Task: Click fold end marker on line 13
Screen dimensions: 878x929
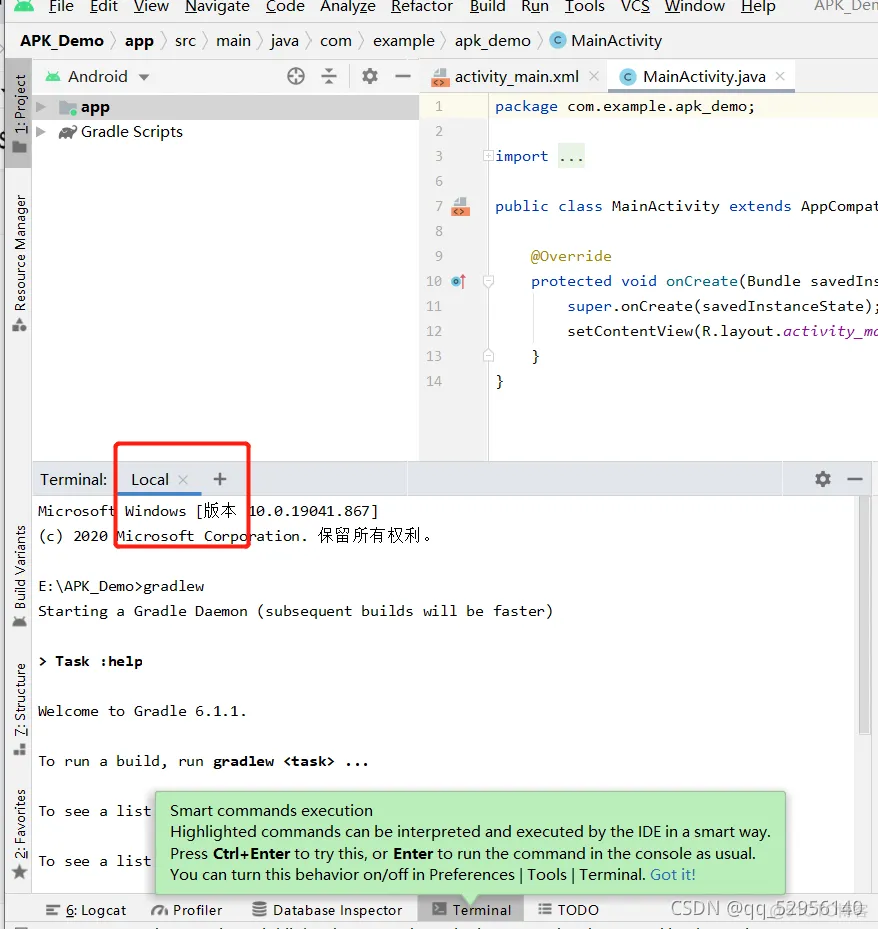Action: tap(488, 356)
